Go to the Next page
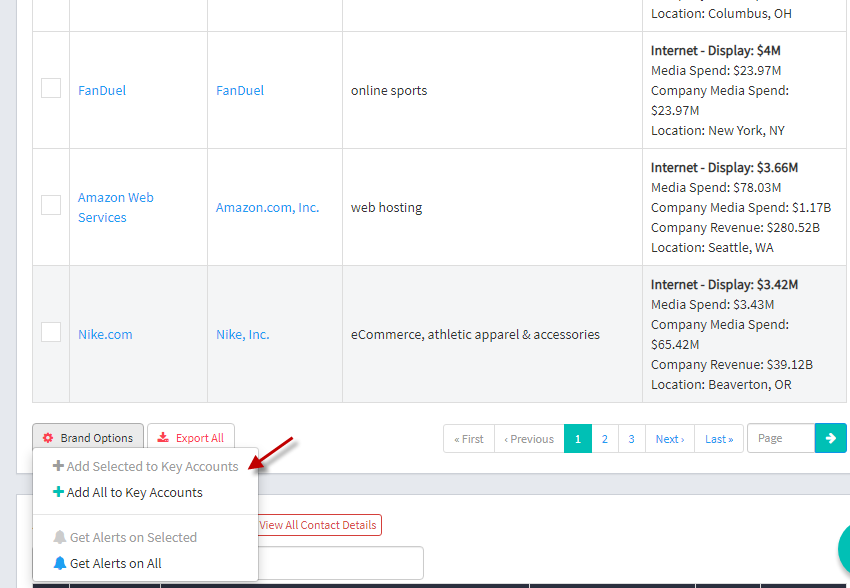Image resolution: width=850 pixels, height=588 pixels. click(x=670, y=439)
